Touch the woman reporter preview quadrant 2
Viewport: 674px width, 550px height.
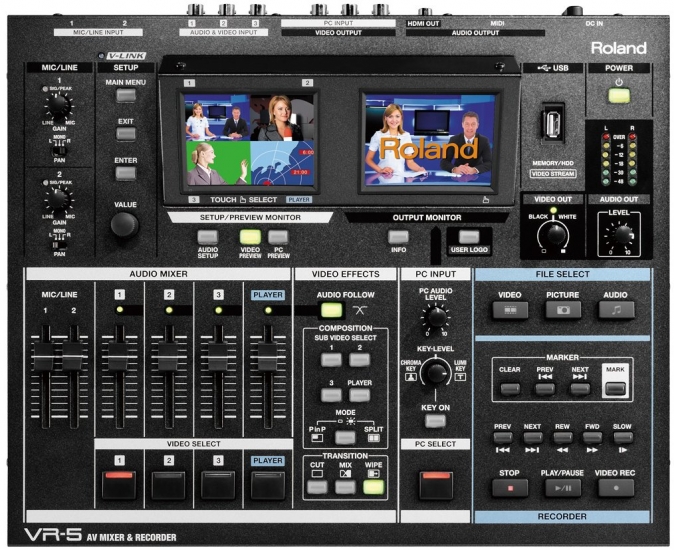282,118
